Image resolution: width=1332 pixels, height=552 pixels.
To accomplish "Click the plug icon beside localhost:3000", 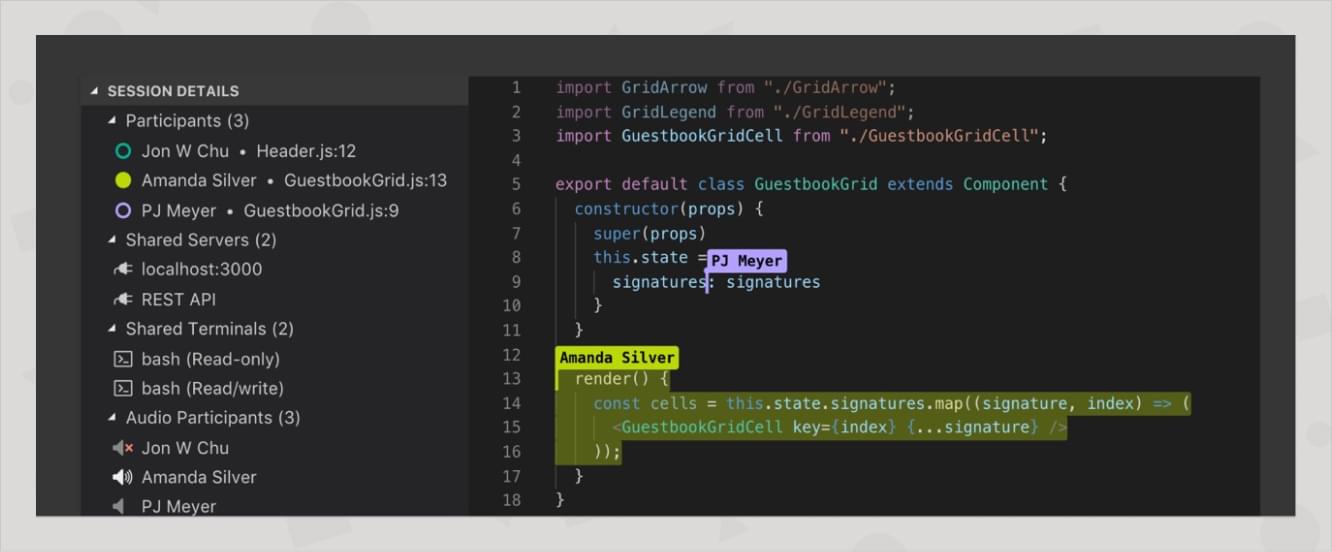I will tap(123, 270).
